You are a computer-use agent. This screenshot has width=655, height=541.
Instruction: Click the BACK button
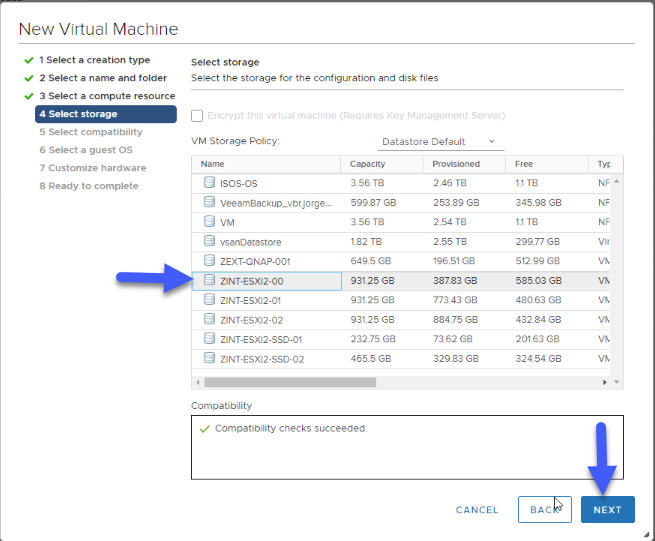(x=545, y=510)
